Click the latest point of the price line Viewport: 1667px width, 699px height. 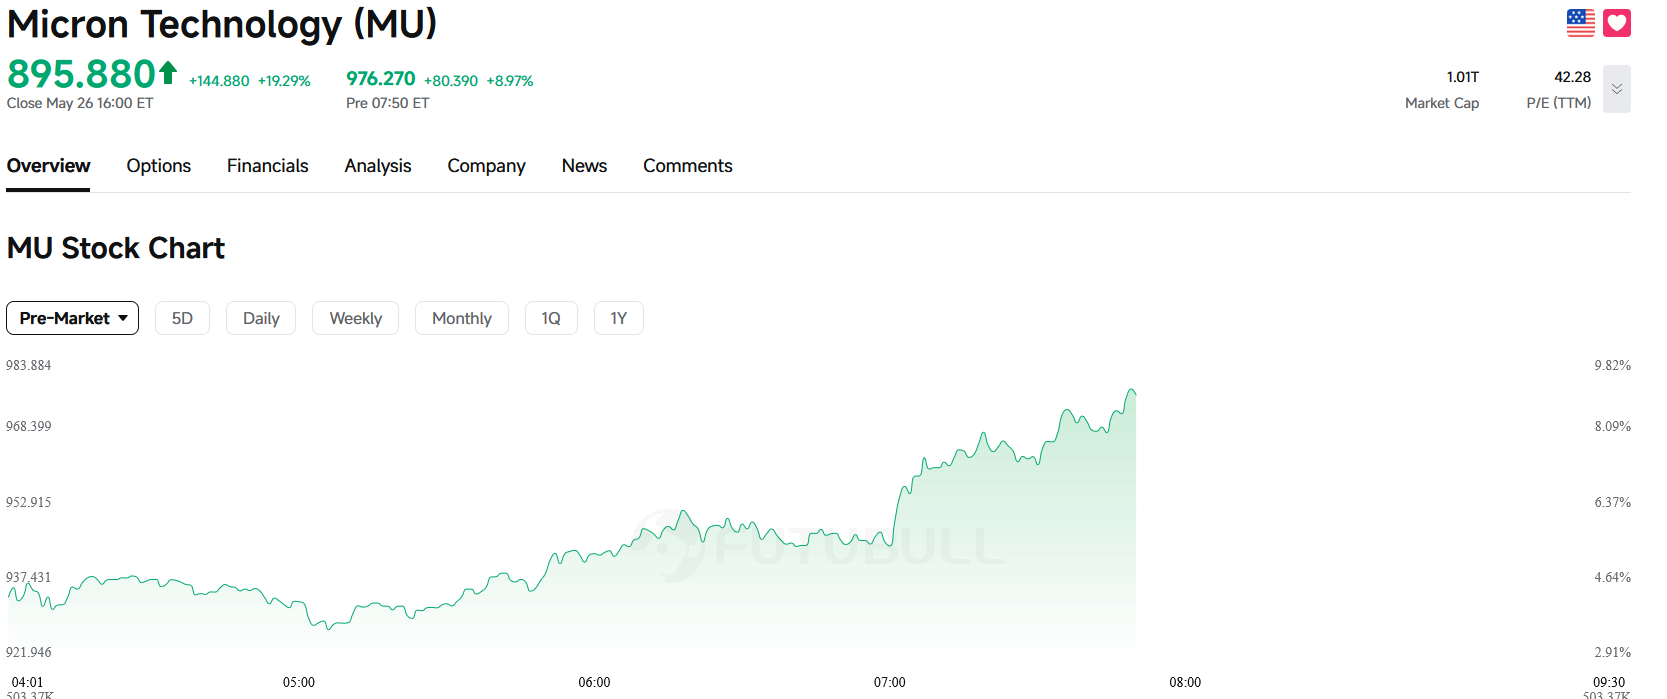tap(1135, 394)
